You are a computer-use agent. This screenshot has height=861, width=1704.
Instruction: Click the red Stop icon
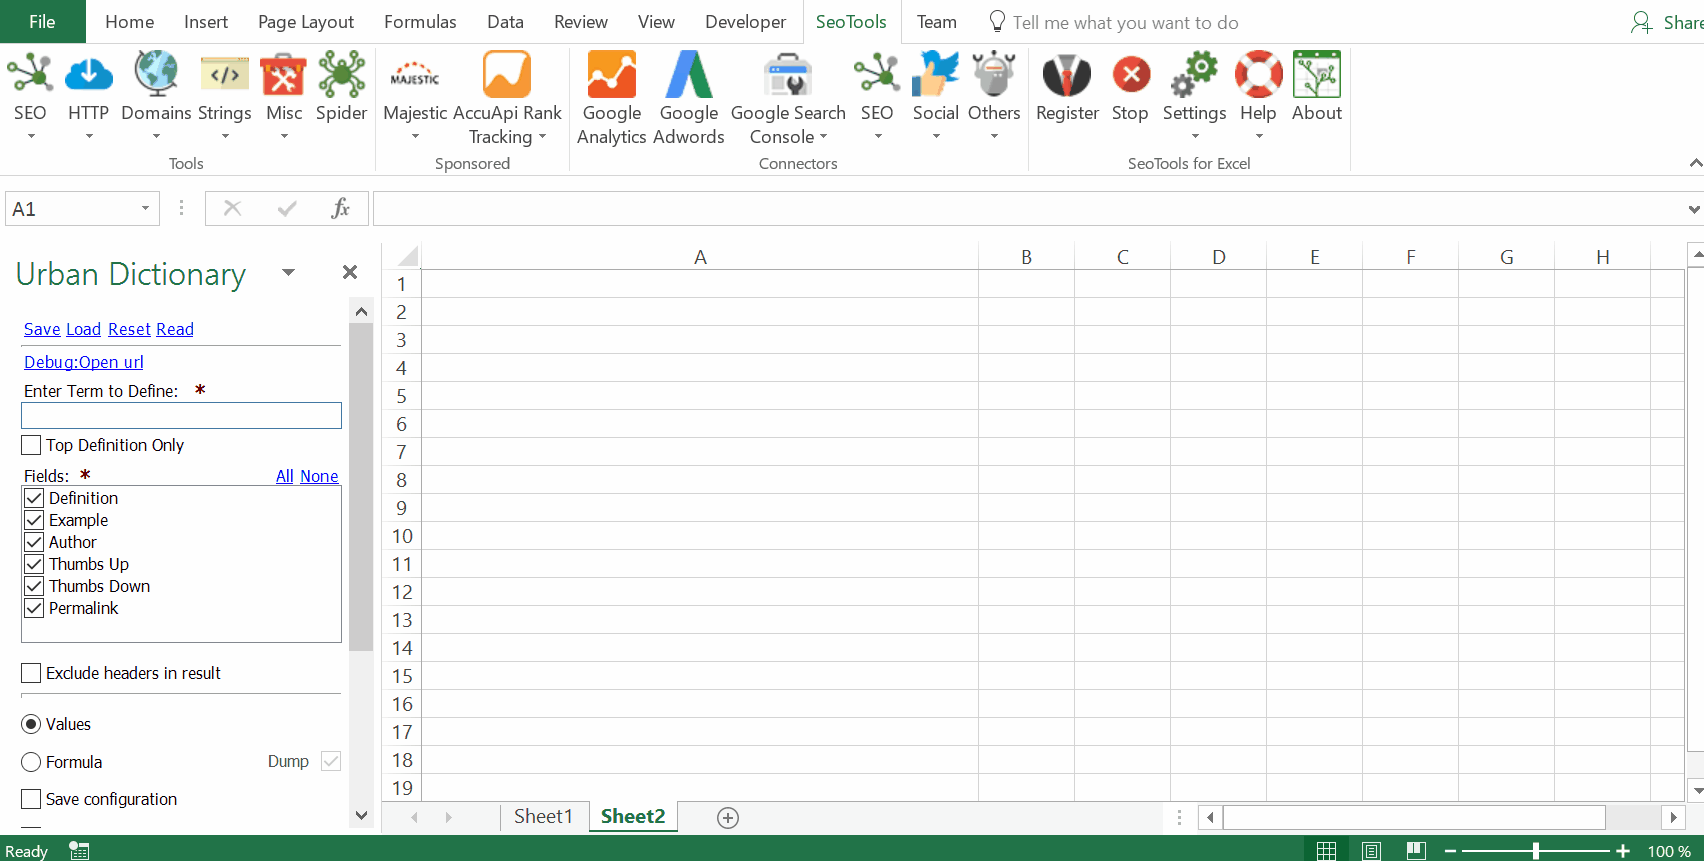pyautogui.click(x=1131, y=75)
